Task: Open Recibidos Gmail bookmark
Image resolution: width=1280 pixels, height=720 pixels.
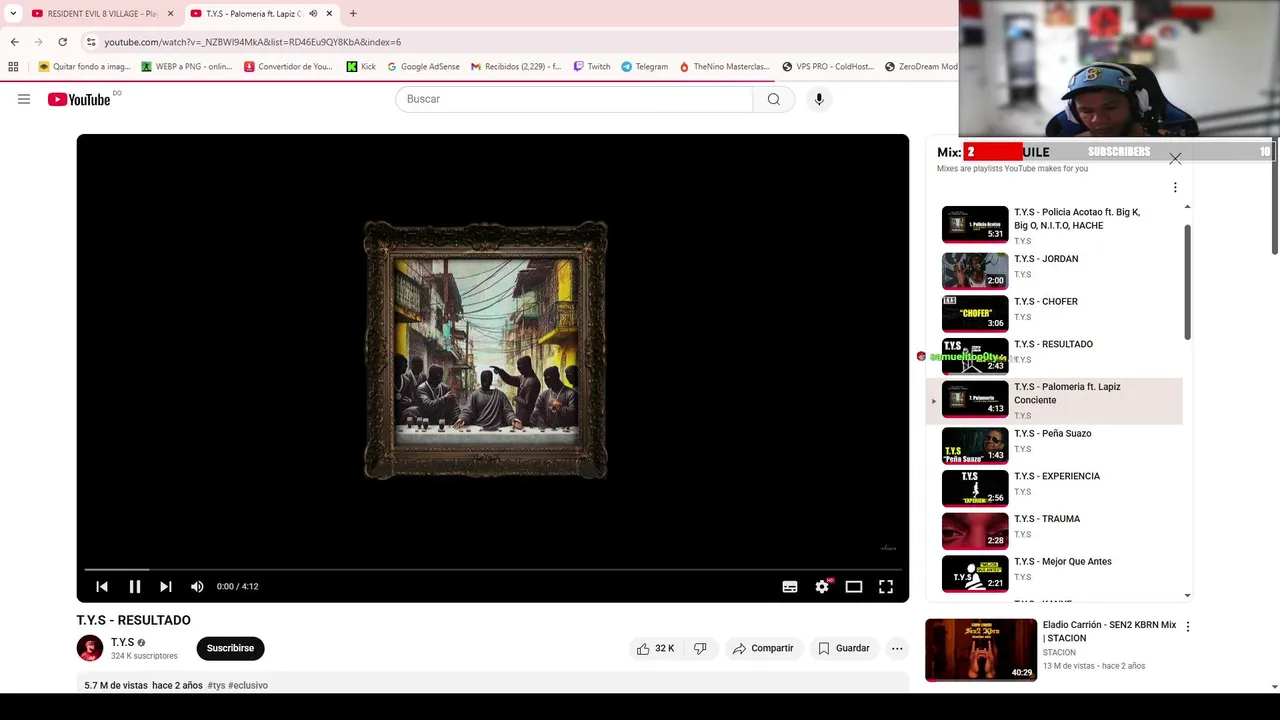Action: [x=516, y=67]
